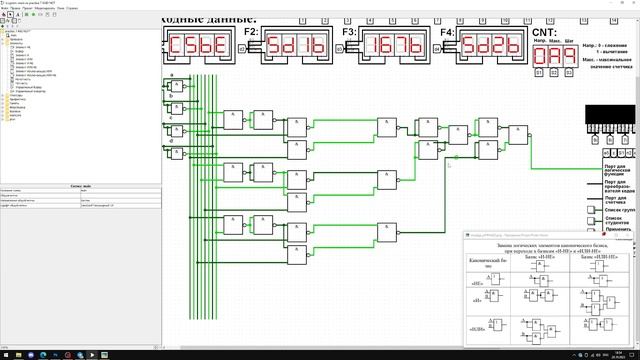This screenshot has height=360, width=640.
Task: Select the Управляемый инвертор tree item
Action: click(x=31, y=91)
